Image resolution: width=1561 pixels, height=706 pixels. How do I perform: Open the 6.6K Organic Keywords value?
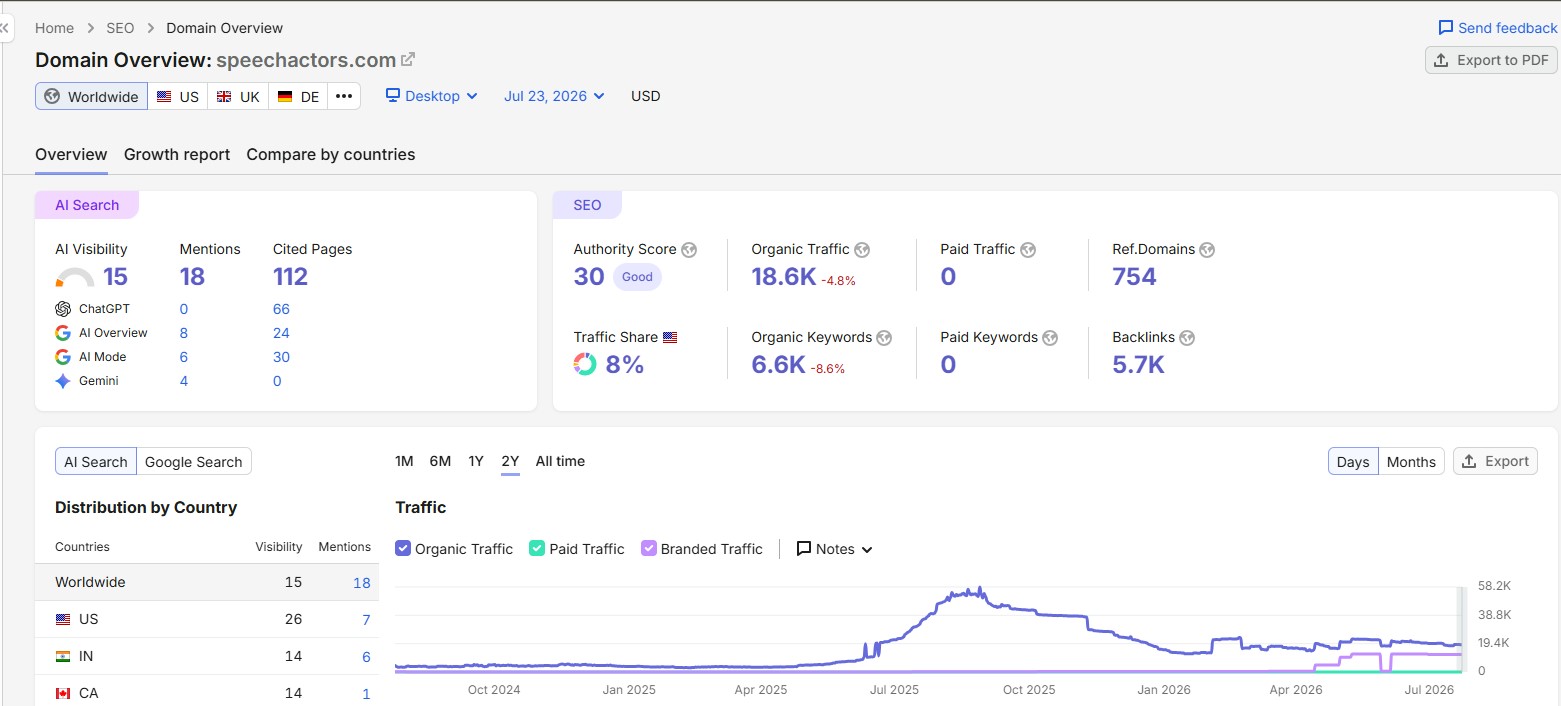778,365
